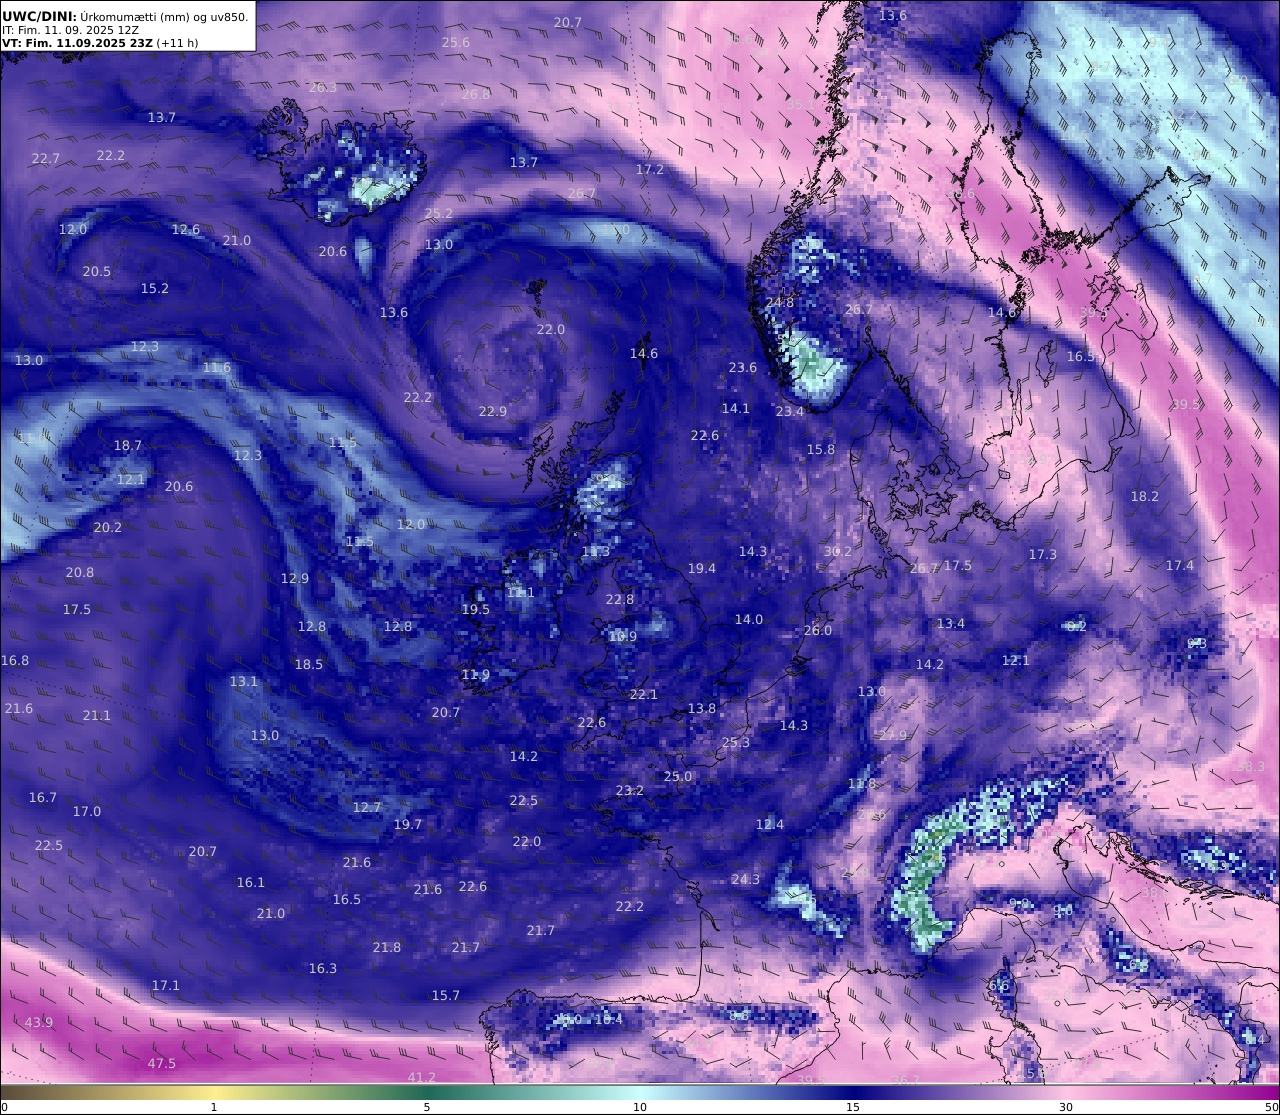Select the 12.4 value on the map
Screen dimensions: 1280x1115
tap(770, 824)
